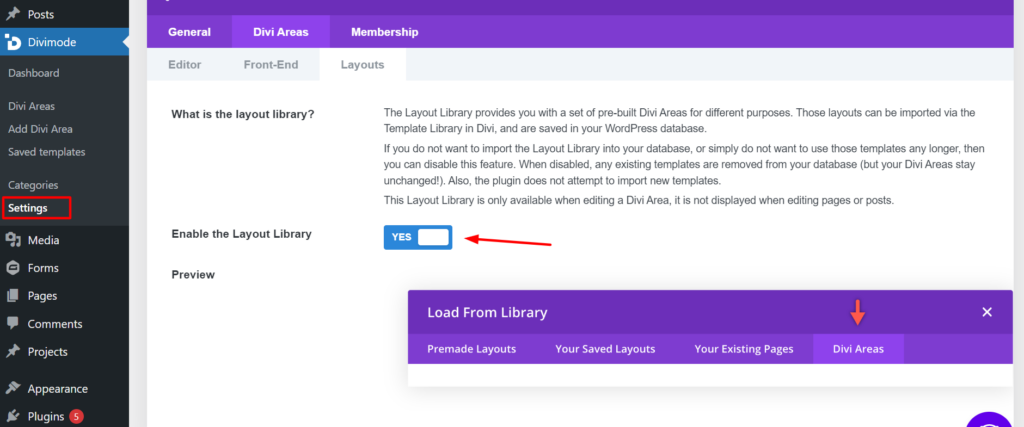Click the Forms icon in sidebar
The image size is (1024, 427).
click(x=12, y=268)
